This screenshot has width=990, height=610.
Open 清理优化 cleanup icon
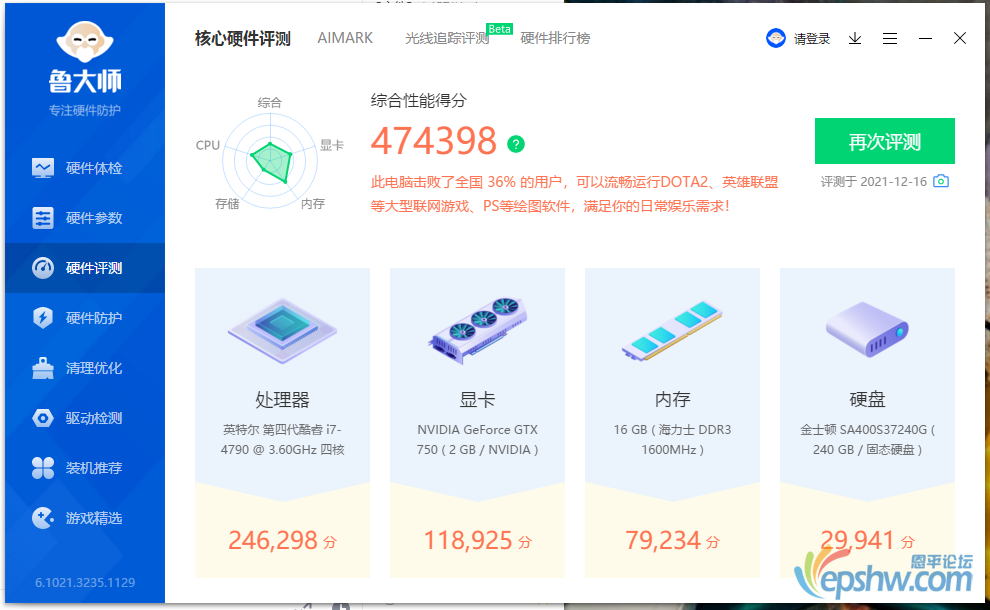(x=43, y=368)
